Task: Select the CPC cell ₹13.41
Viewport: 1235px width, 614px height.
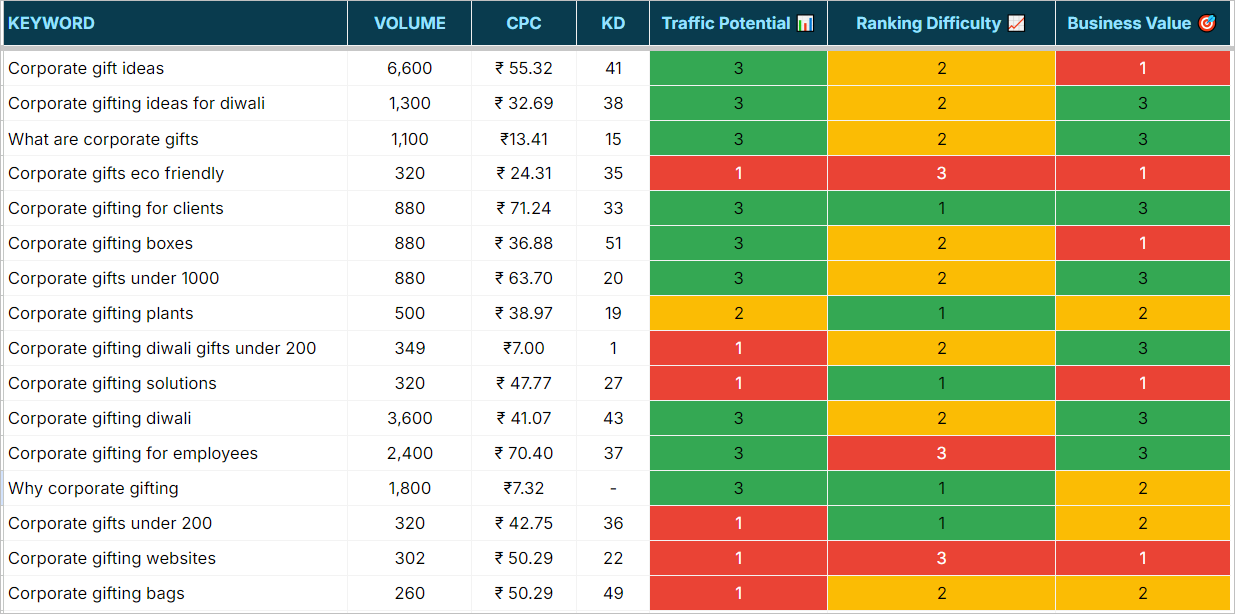Action: point(524,138)
